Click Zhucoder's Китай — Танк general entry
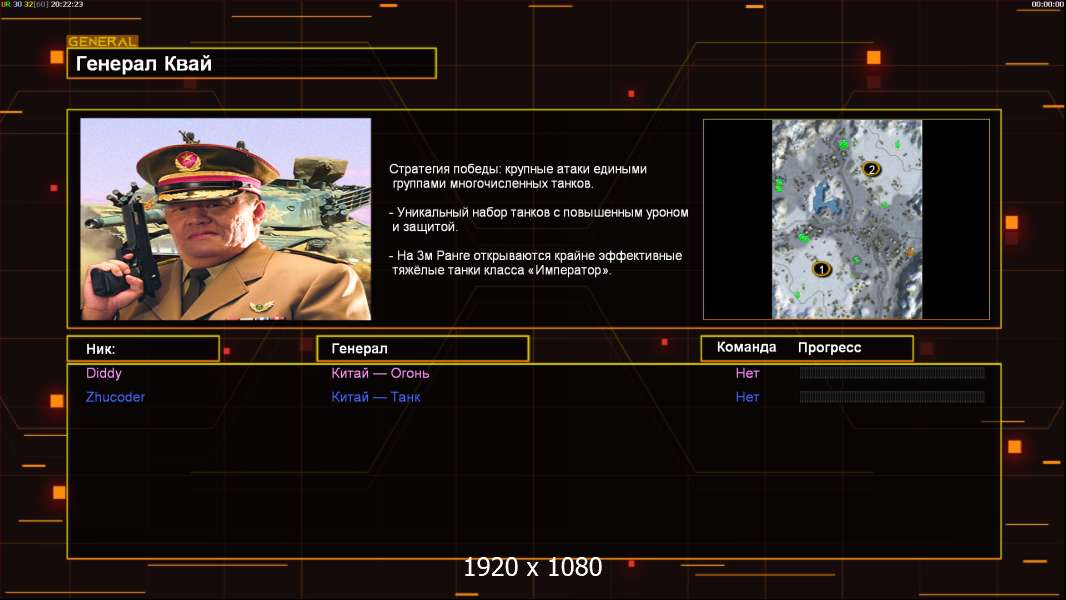1066x600 pixels. (x=376, y=397)
